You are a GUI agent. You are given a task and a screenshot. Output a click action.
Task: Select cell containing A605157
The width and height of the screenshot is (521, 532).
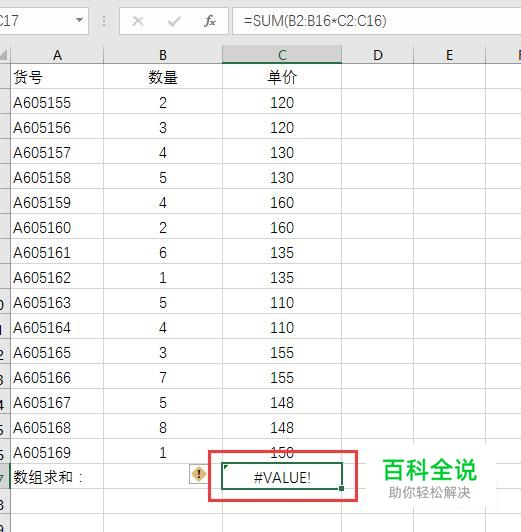click(57, 152)
